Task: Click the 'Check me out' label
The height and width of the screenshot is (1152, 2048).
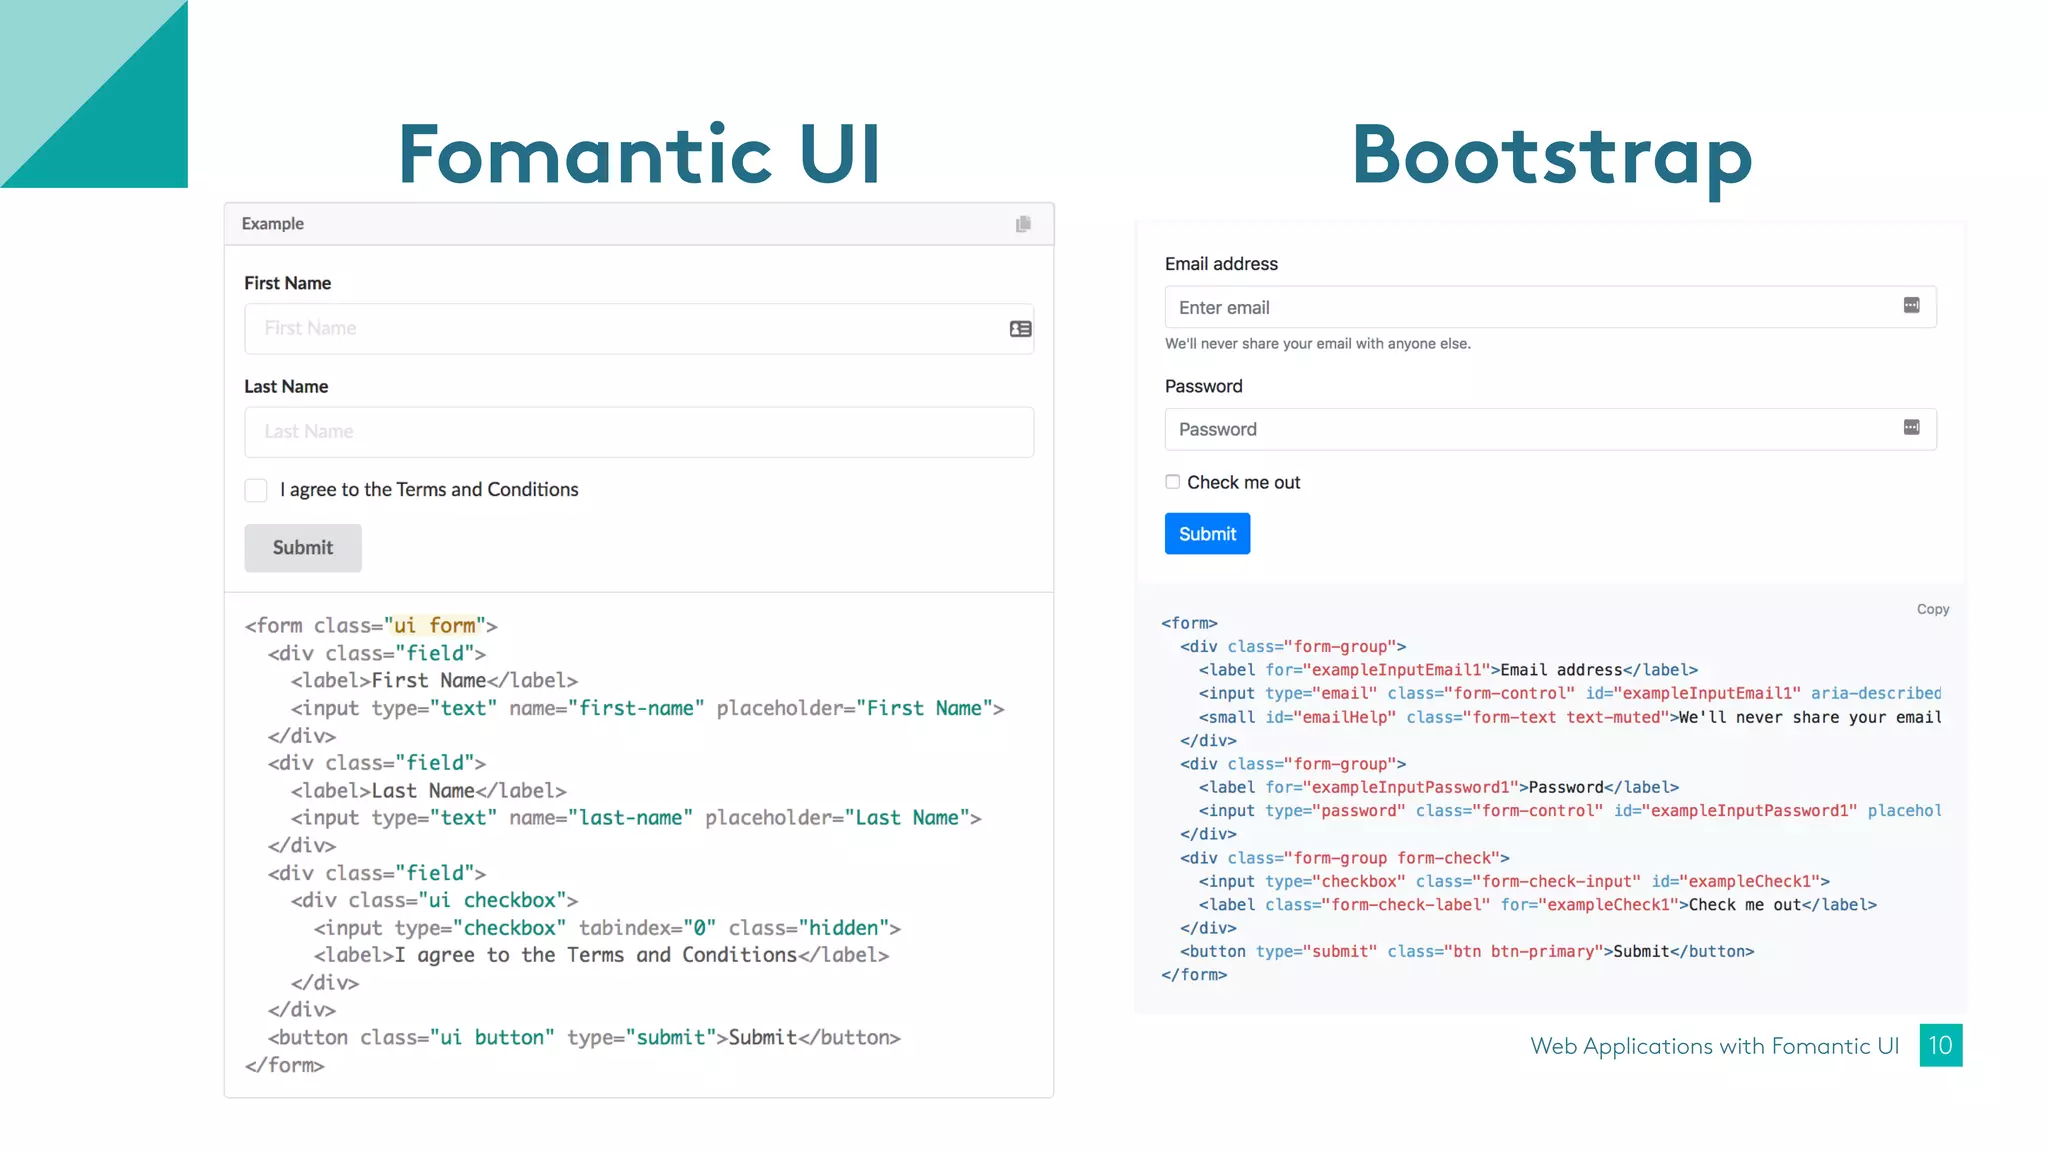Action: [x=1244, y=482]
